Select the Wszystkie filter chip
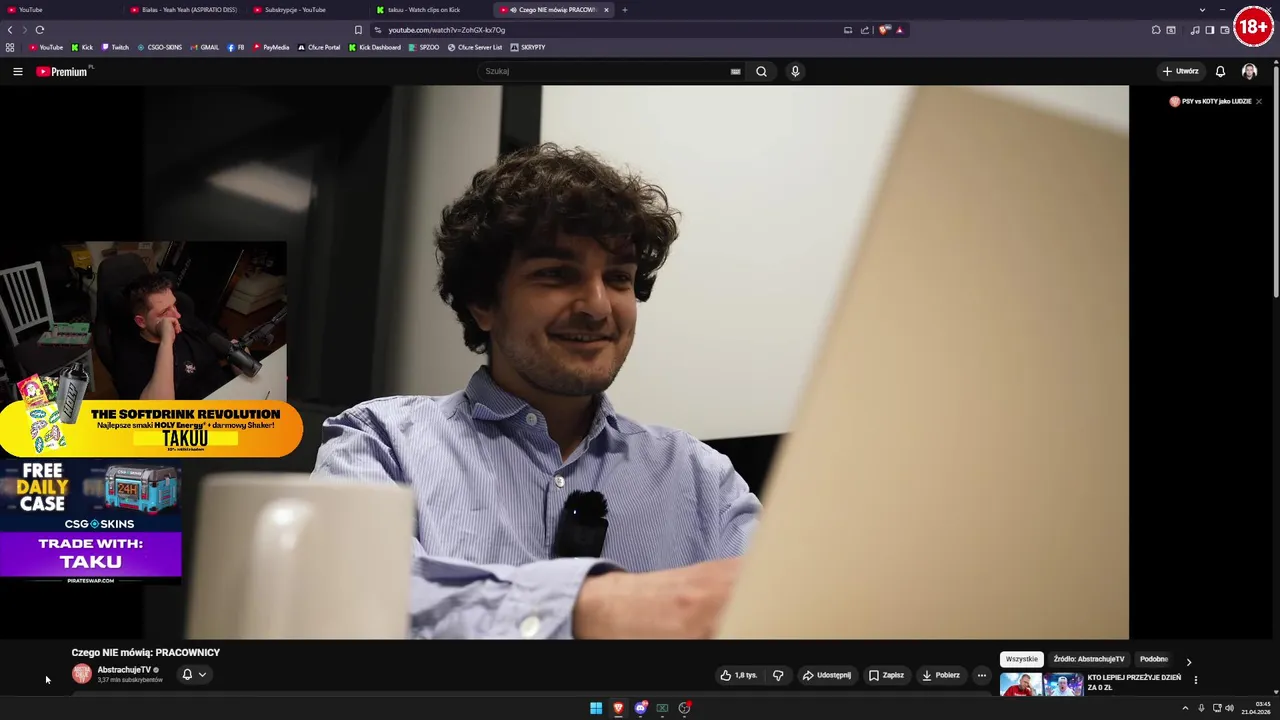The width and height of the screenshot is (1280, 720). click(x=1022, y=659)
